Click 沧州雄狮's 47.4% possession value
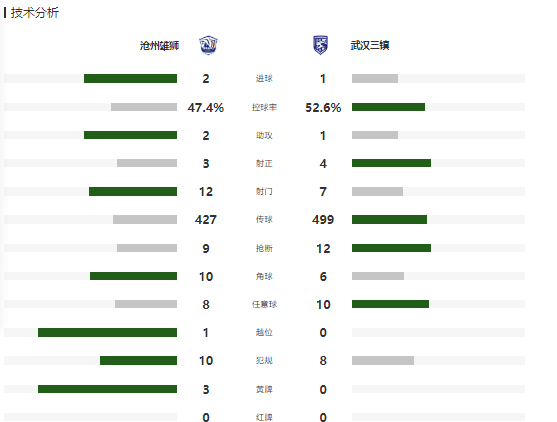Viewport: 557px width, 422px height. (206, 107)
